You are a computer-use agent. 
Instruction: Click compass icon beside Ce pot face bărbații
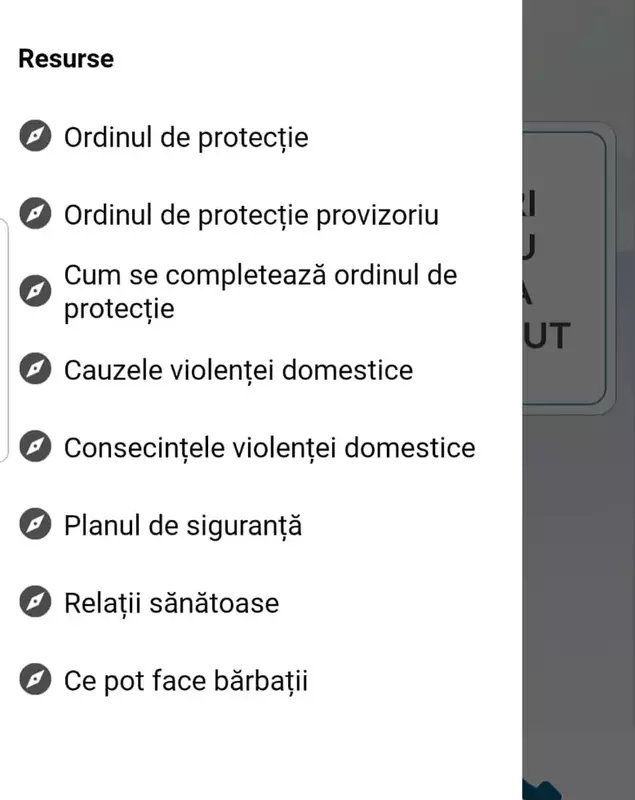click(x=35, y=680)
